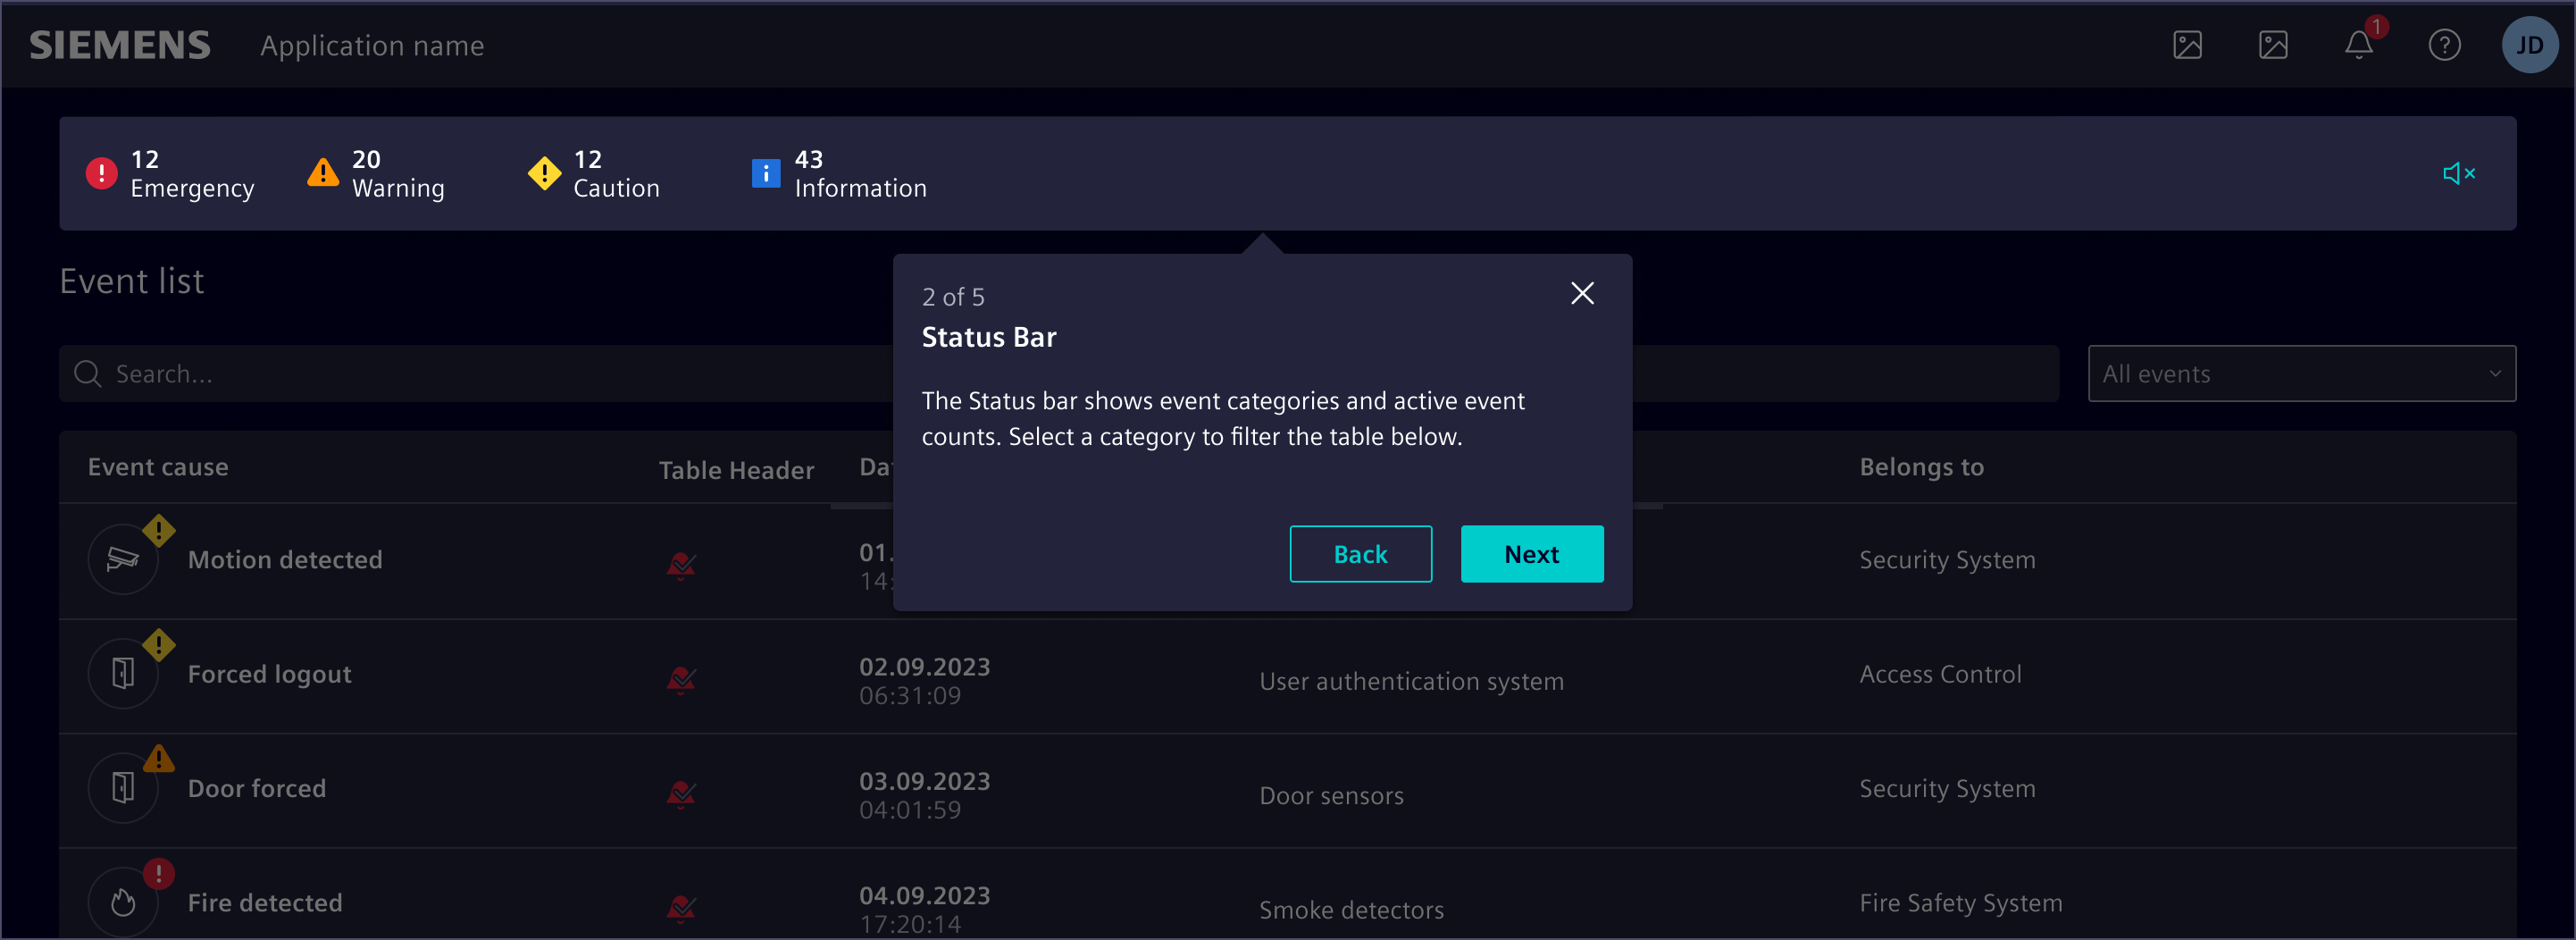Click the Siemens logo
Image resolution: width=2576 pixels, height=940 pixels.
point(120,45)
